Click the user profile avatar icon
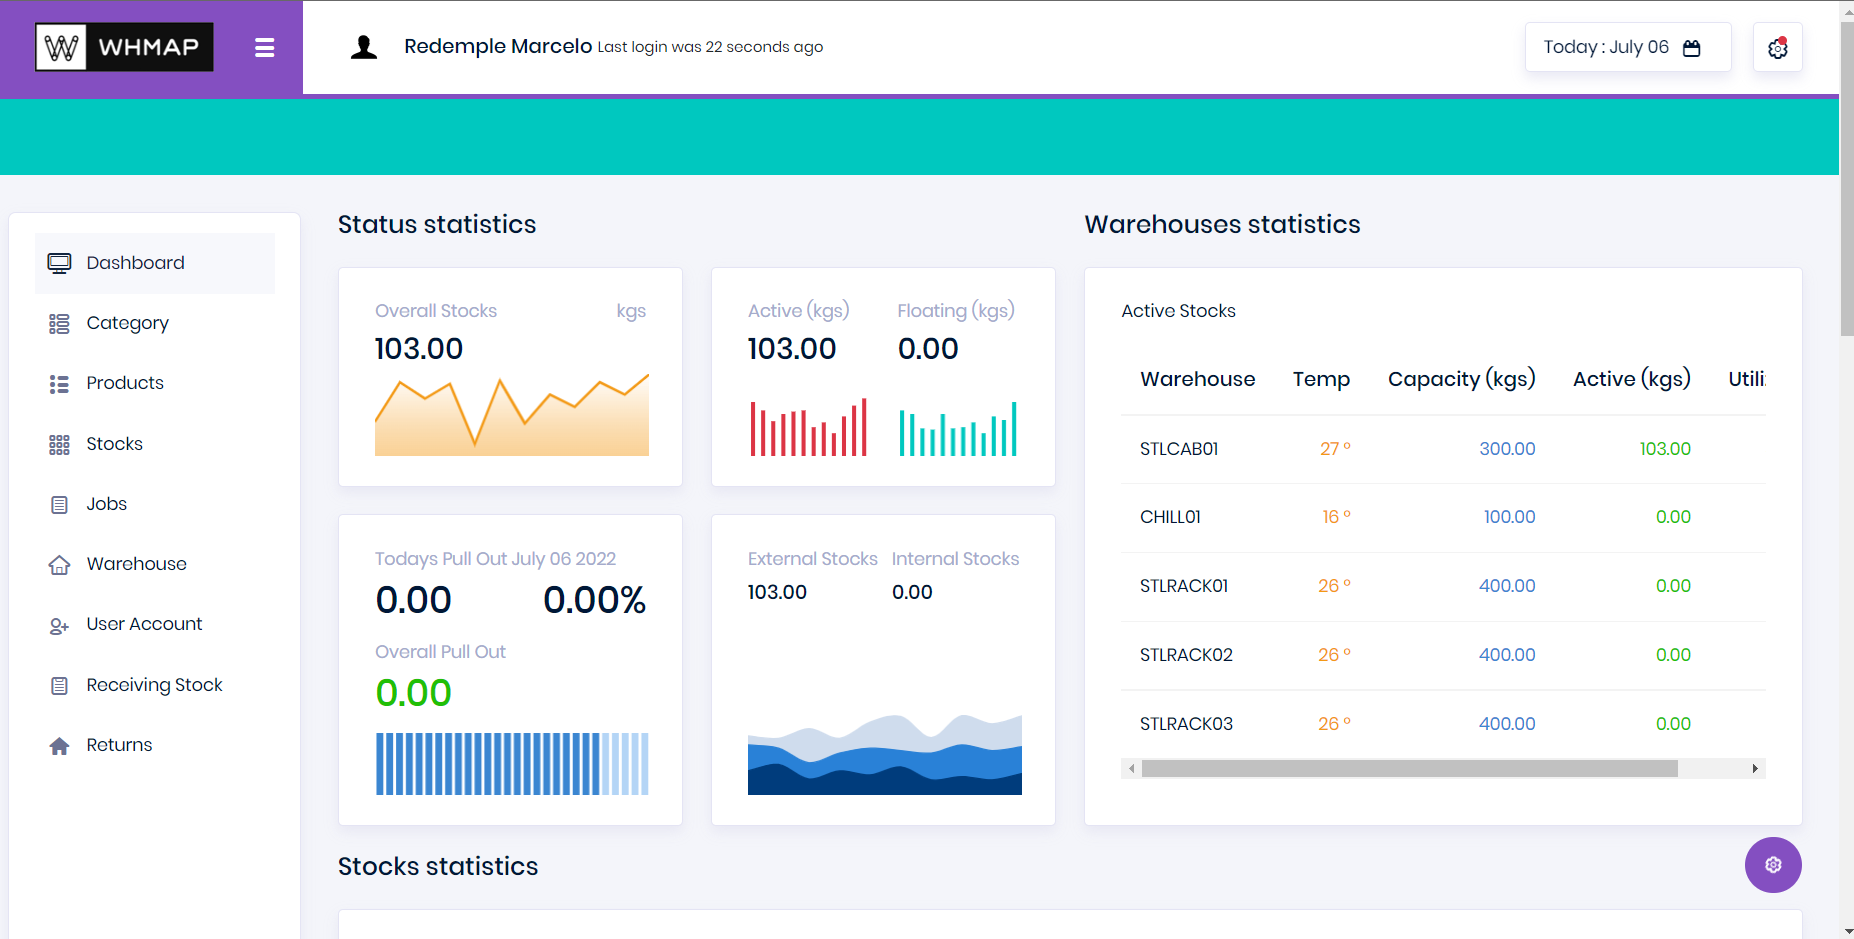This screenshot has height=939, width=1854. [x=364, y=47]
